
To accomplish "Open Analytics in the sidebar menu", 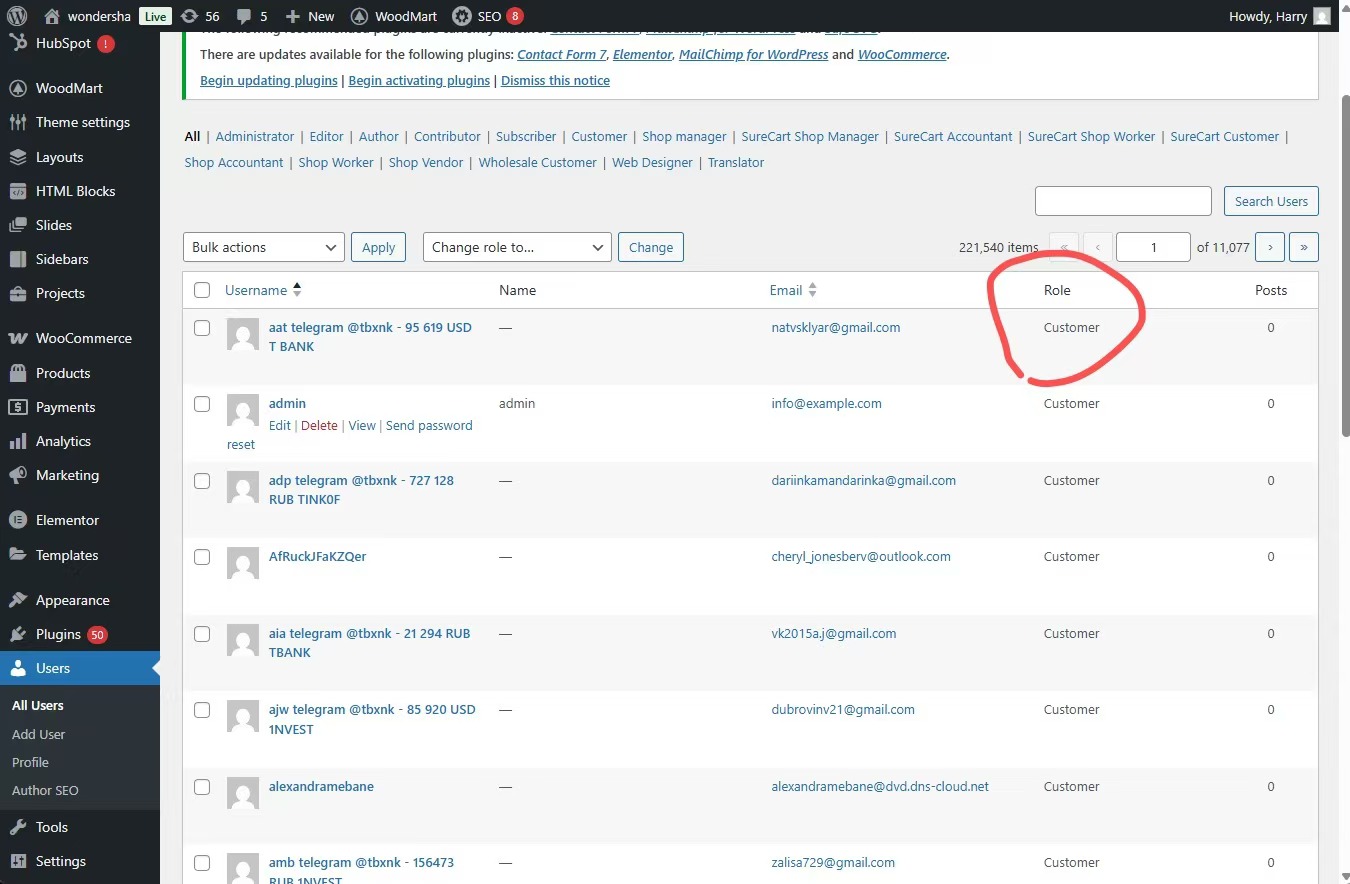I will pos(63,441).
